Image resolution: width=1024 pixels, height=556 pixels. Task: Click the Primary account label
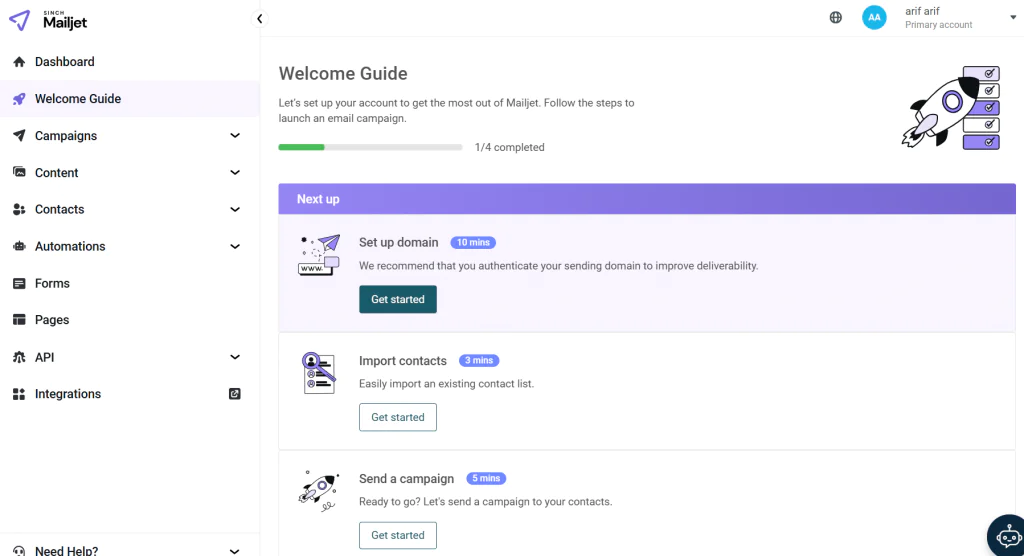pyautogui.click(x=938, y=25)
